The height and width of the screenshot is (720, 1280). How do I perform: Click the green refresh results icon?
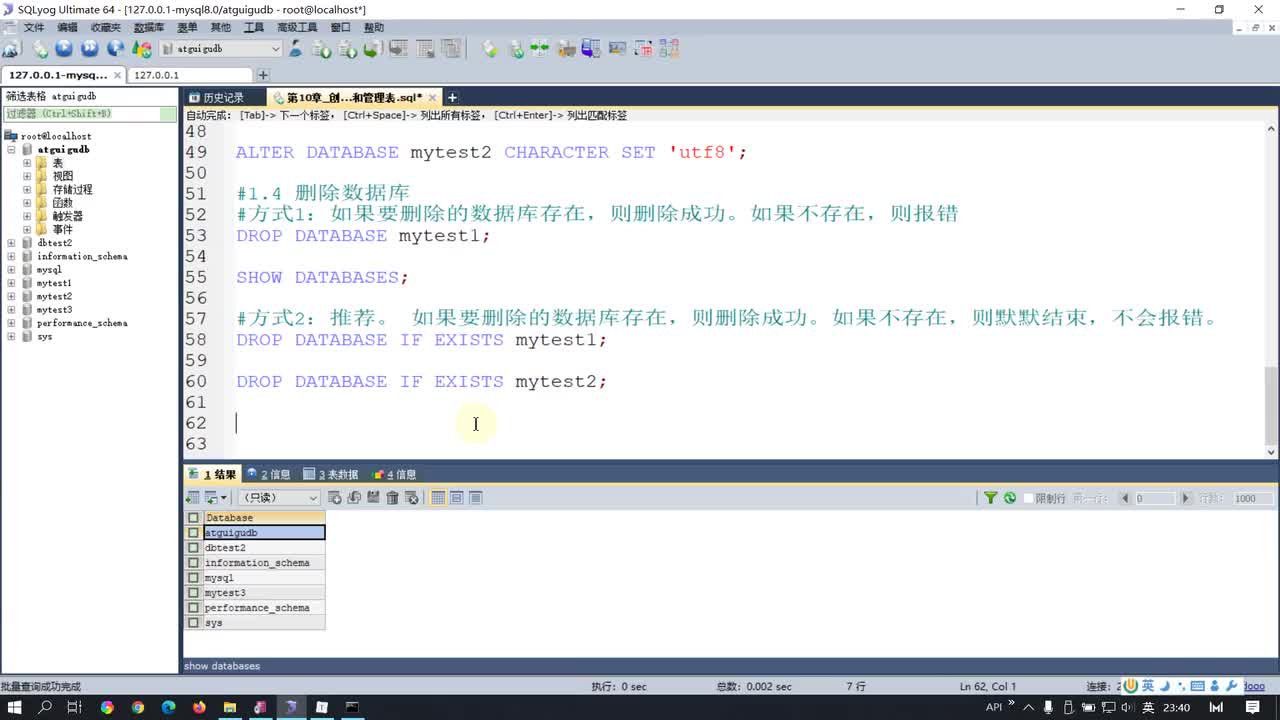tap(1010, 498)
